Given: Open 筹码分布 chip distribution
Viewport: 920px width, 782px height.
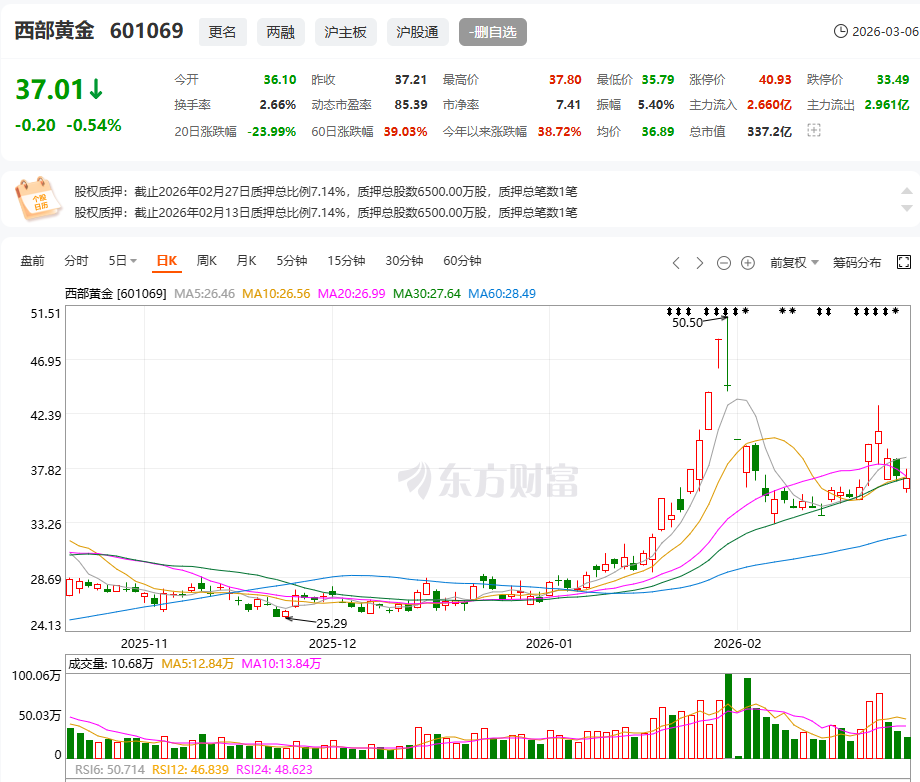Looking at the screenshot, I should pos(857,263).
